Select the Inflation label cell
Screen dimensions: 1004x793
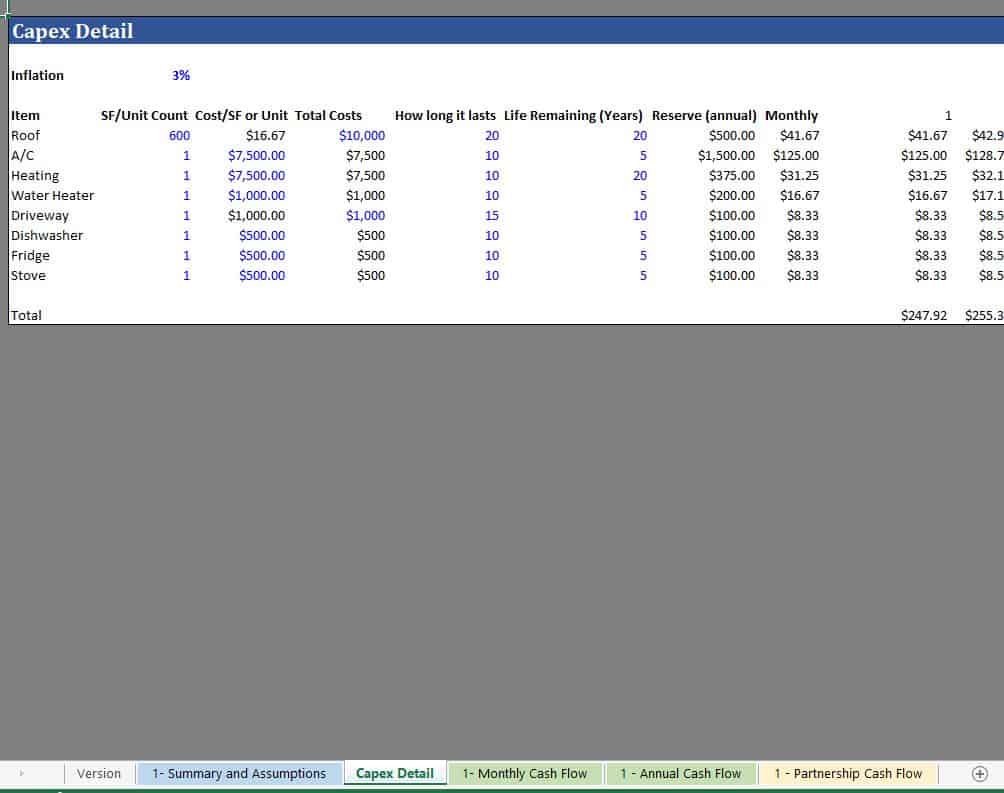[37, 75]
